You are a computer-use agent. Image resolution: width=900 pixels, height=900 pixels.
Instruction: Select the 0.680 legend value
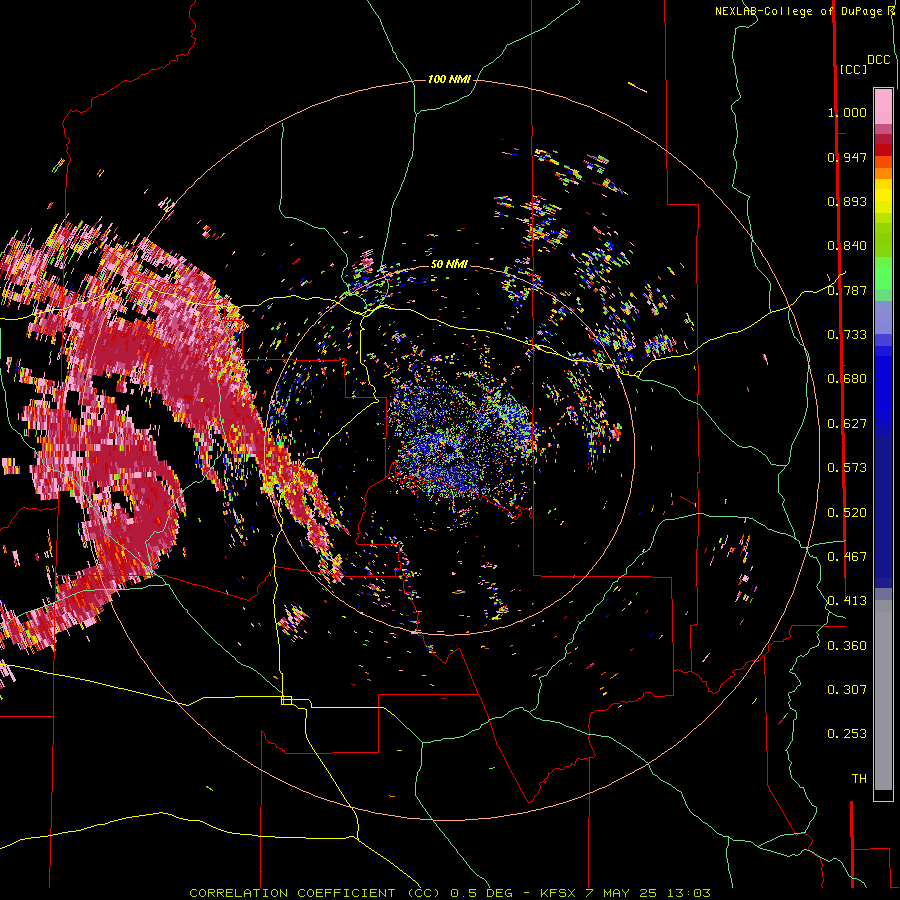pos(847,379)
